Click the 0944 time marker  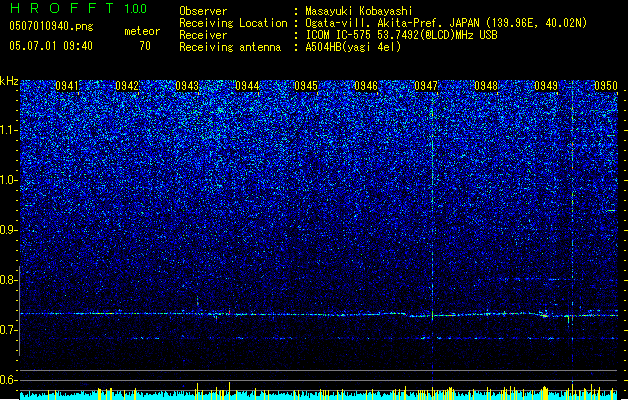247,86
